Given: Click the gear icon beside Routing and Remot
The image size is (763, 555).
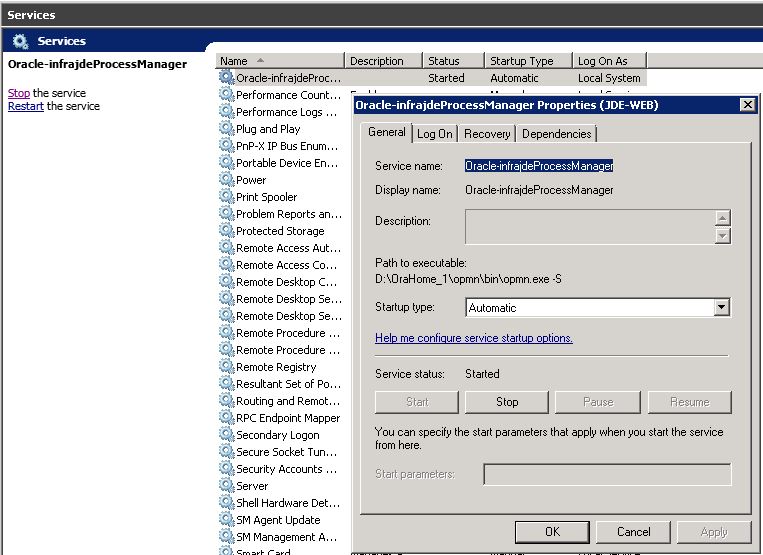Looking at the screenshot, I should pos(226,400).
